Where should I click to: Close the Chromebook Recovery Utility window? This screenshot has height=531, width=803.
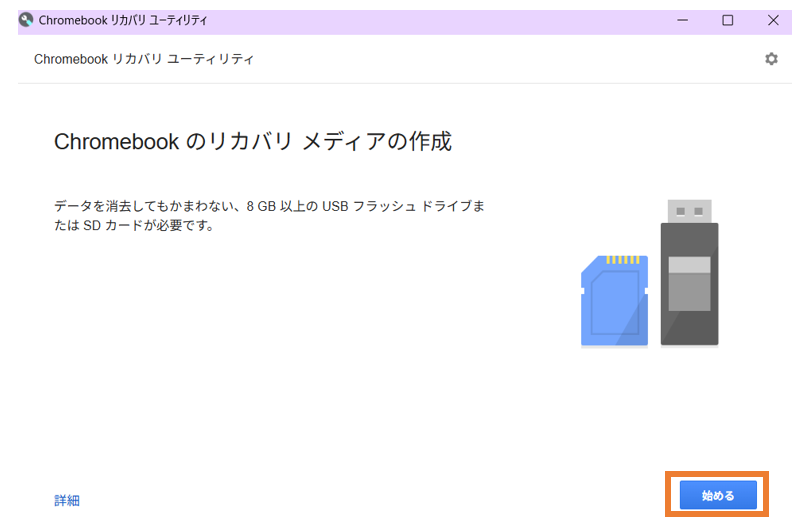773,20
